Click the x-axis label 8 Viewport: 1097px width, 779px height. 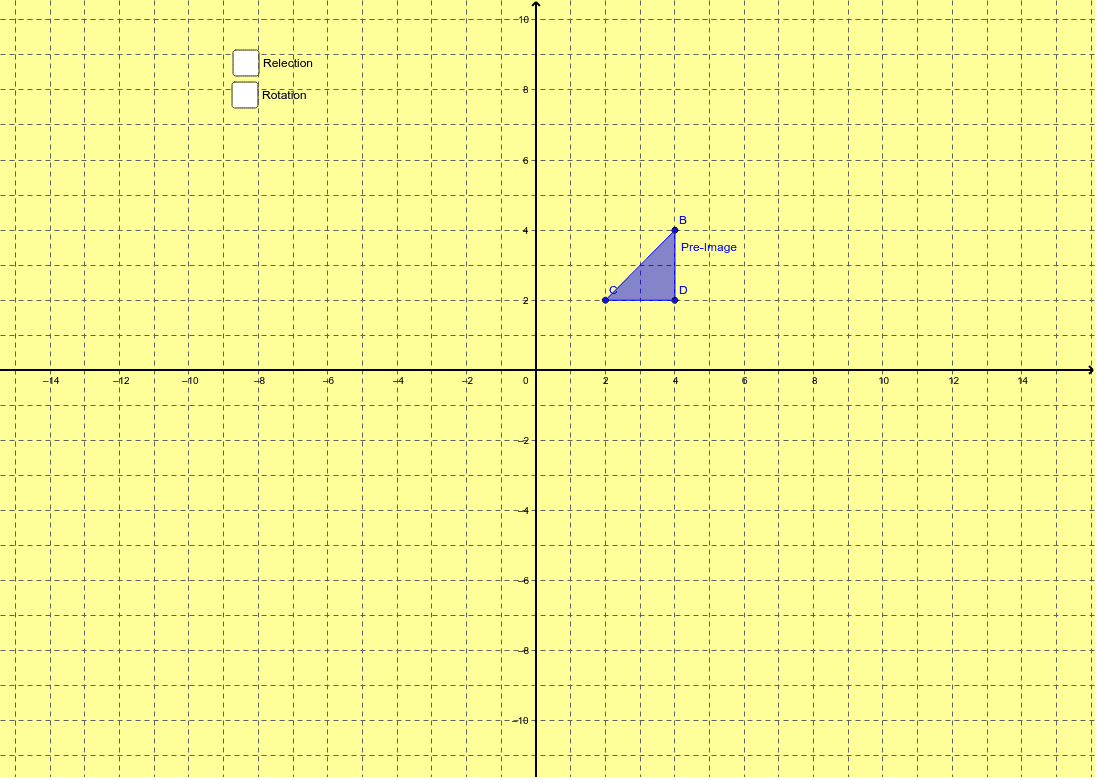click(814, 381)
